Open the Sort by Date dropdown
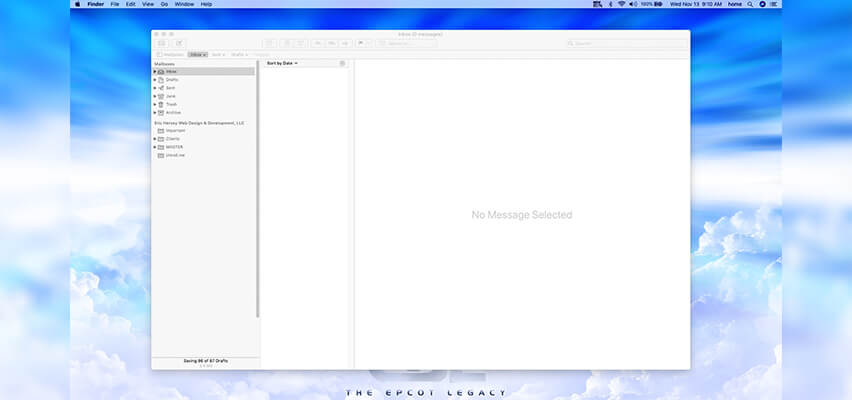852x400 pixels. tap(282, 63)
